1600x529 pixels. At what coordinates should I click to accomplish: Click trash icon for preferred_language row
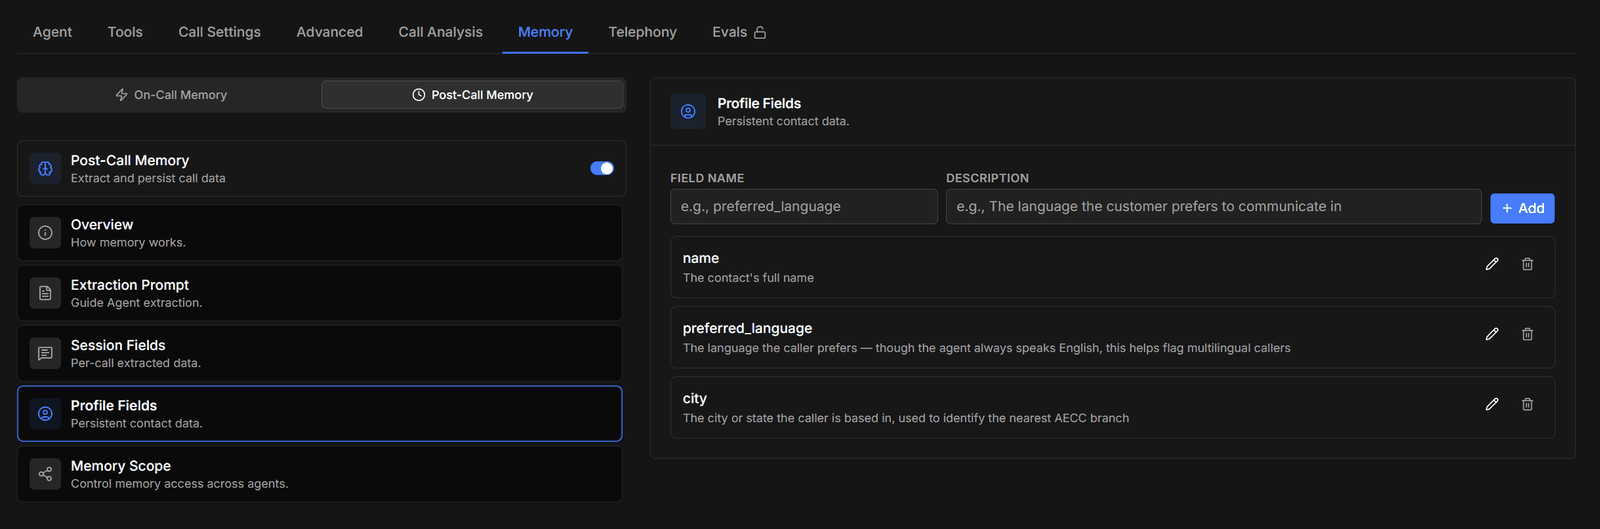[1527, 334]
